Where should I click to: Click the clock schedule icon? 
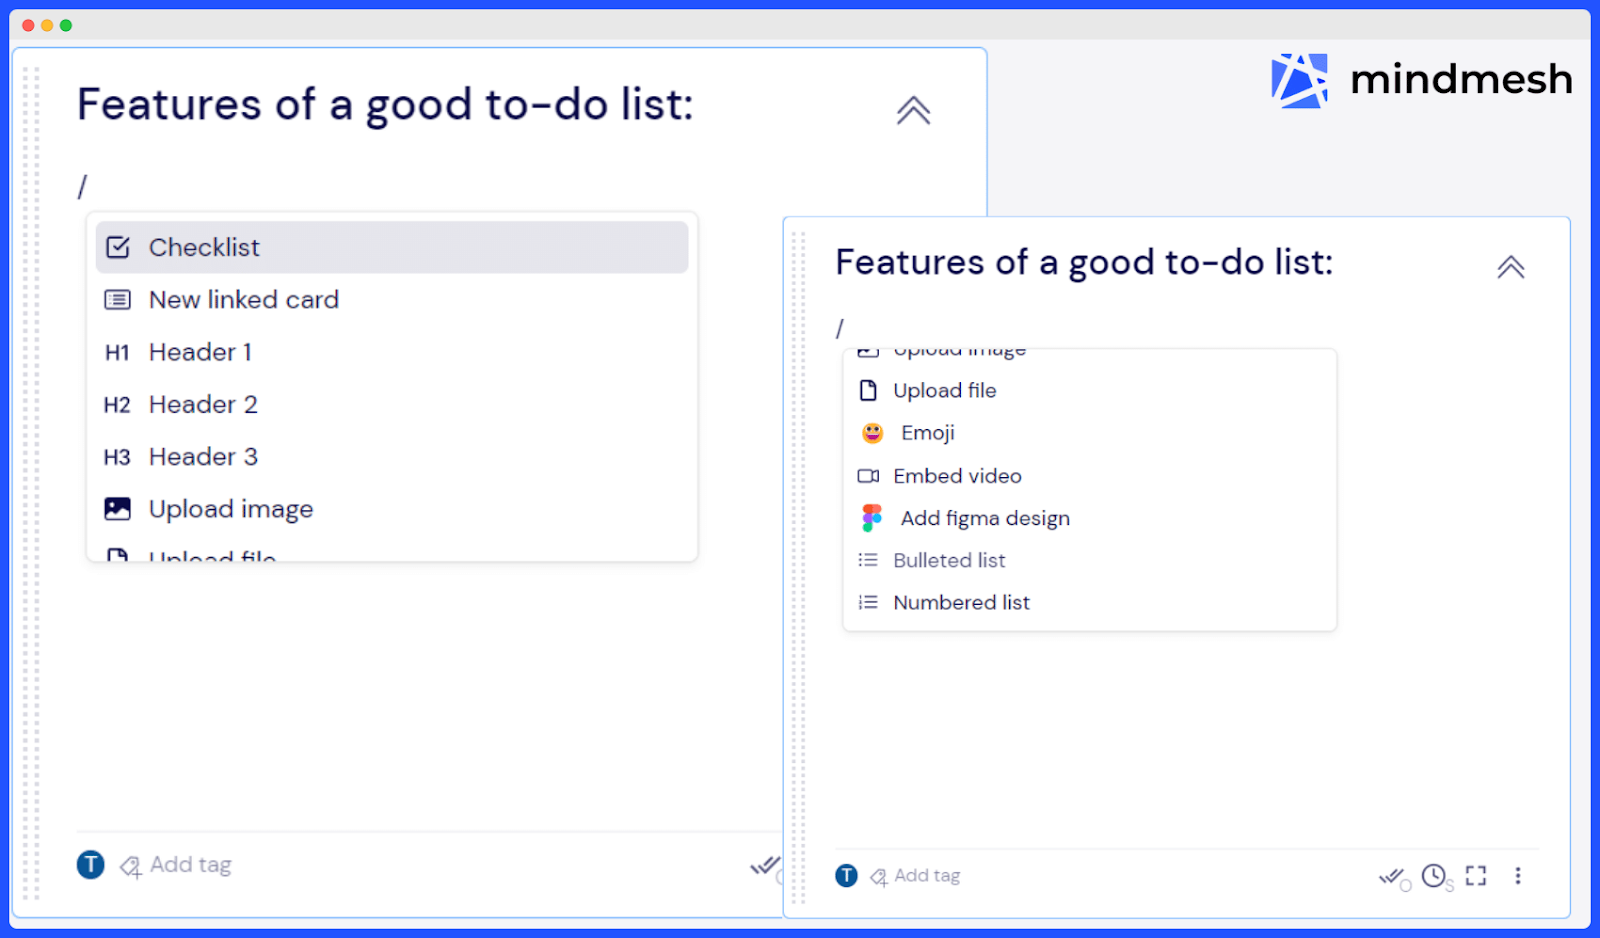(x=1434, y=876)
